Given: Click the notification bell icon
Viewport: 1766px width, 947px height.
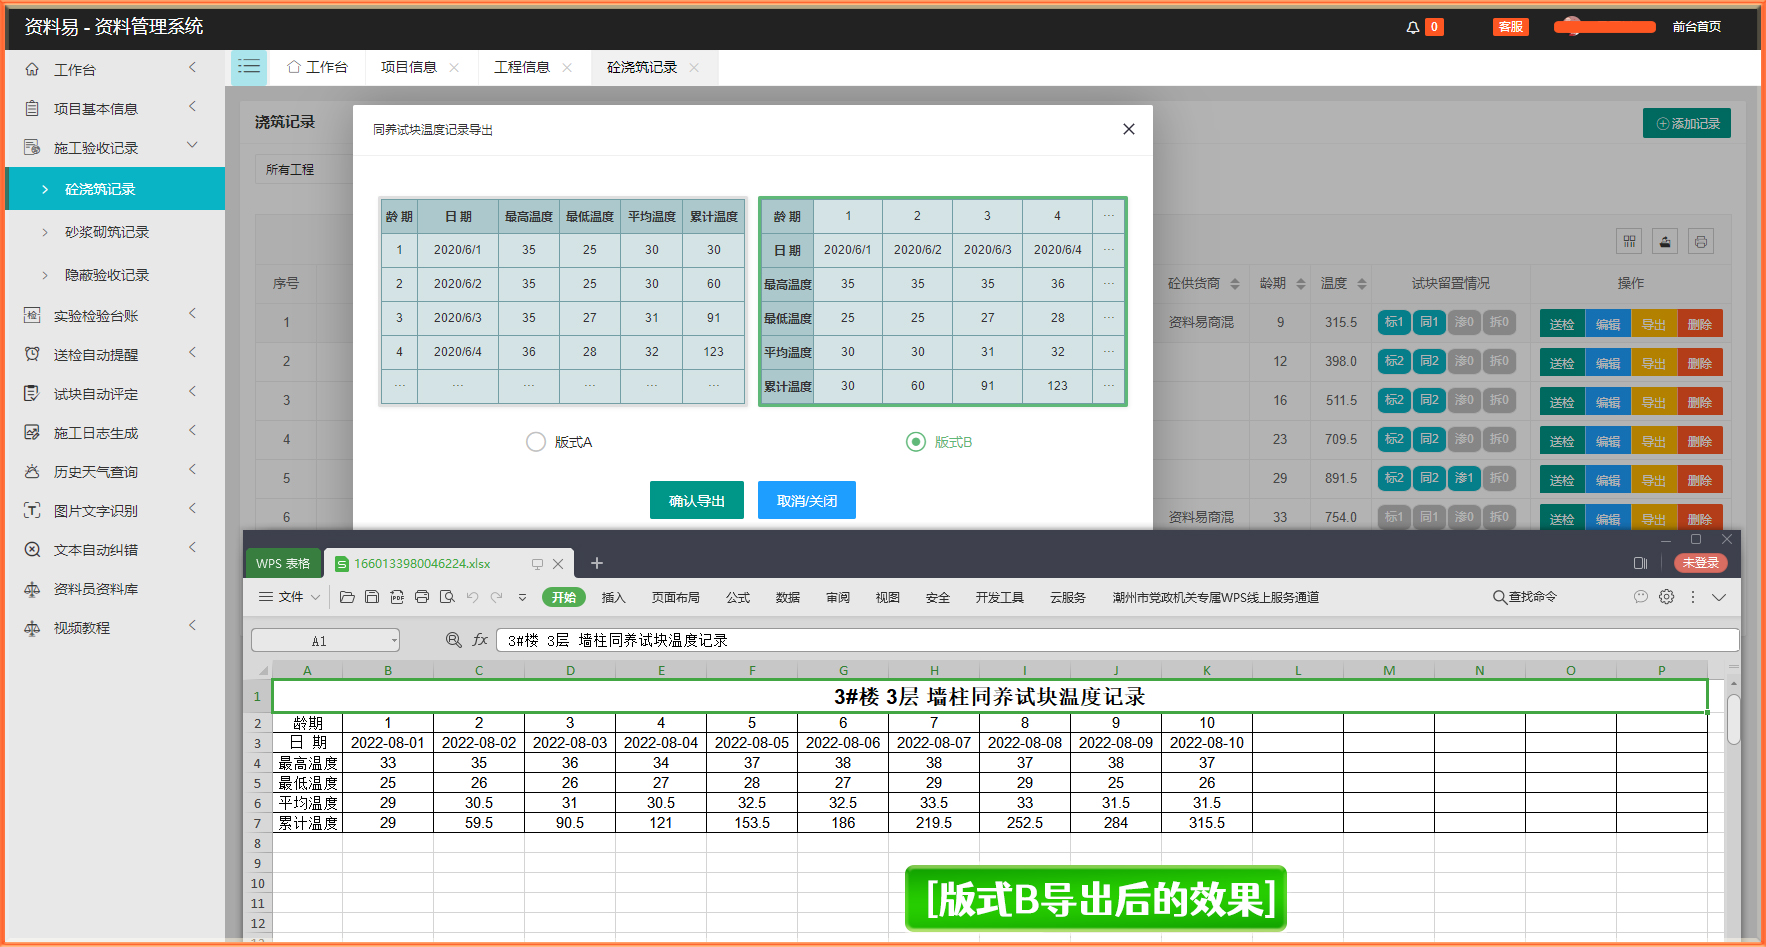Looking at the screenshot, I should [1412, 27].
